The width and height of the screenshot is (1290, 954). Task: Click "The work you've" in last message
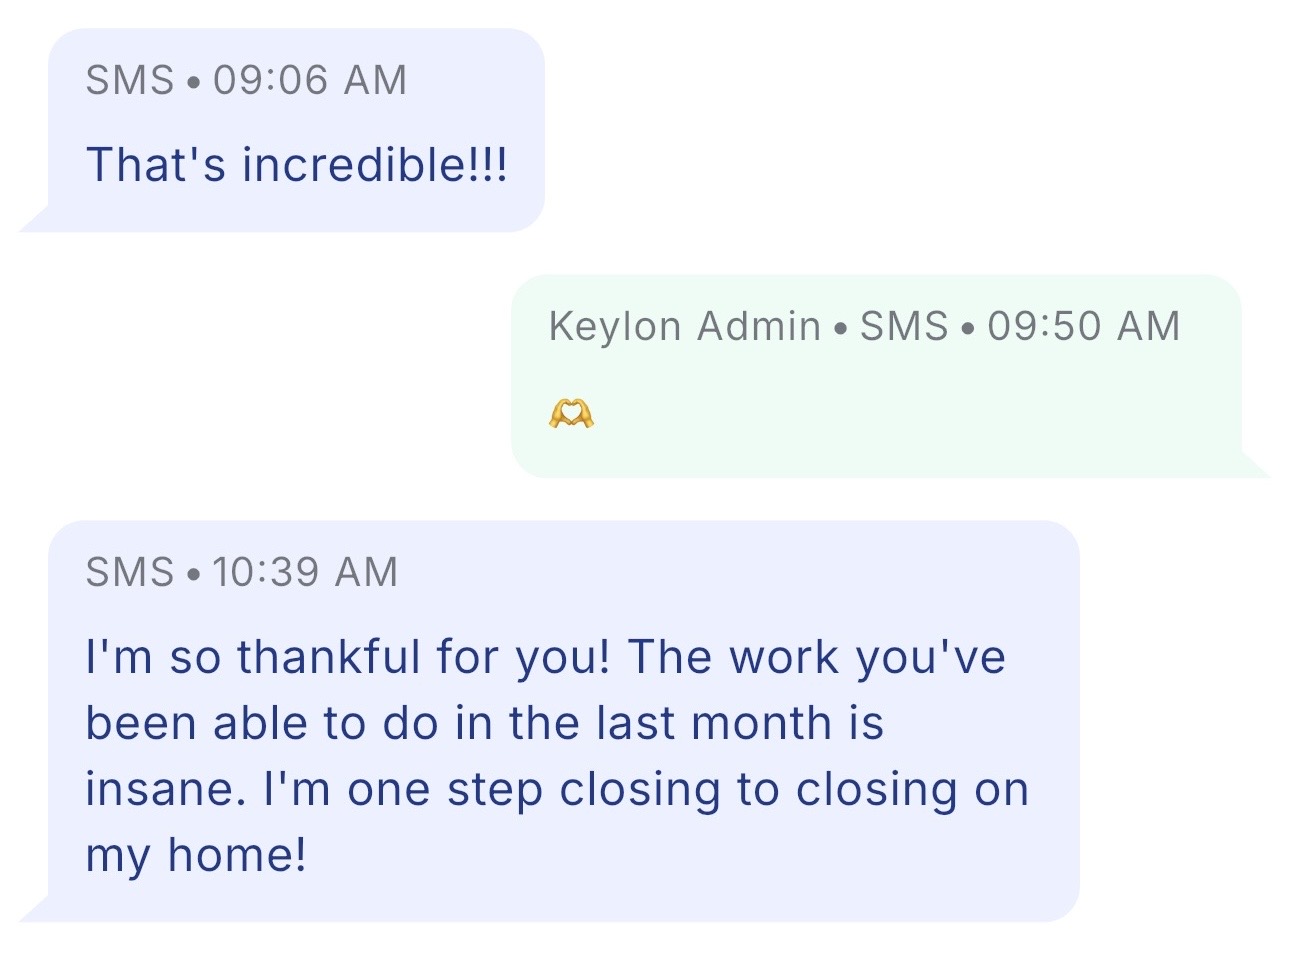point(817,657)
